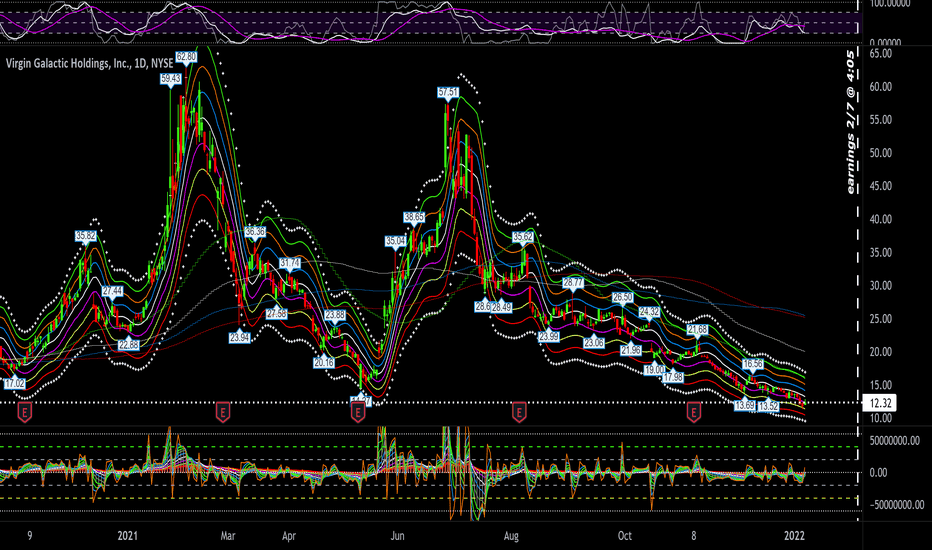Click the 27.44 price label
This screenshot has height=550, width=932.
(x=112, y=291)
